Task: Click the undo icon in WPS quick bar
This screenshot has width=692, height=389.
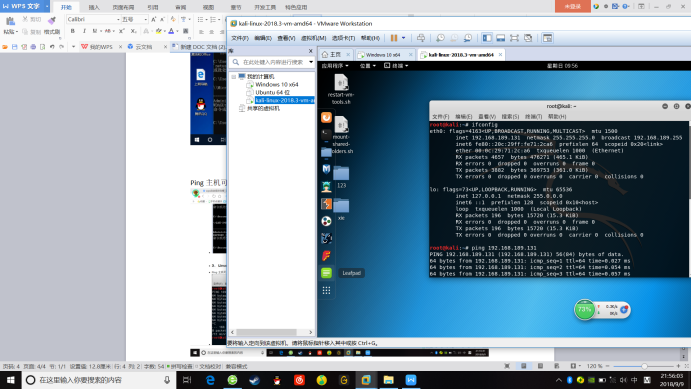Action: 52,46
